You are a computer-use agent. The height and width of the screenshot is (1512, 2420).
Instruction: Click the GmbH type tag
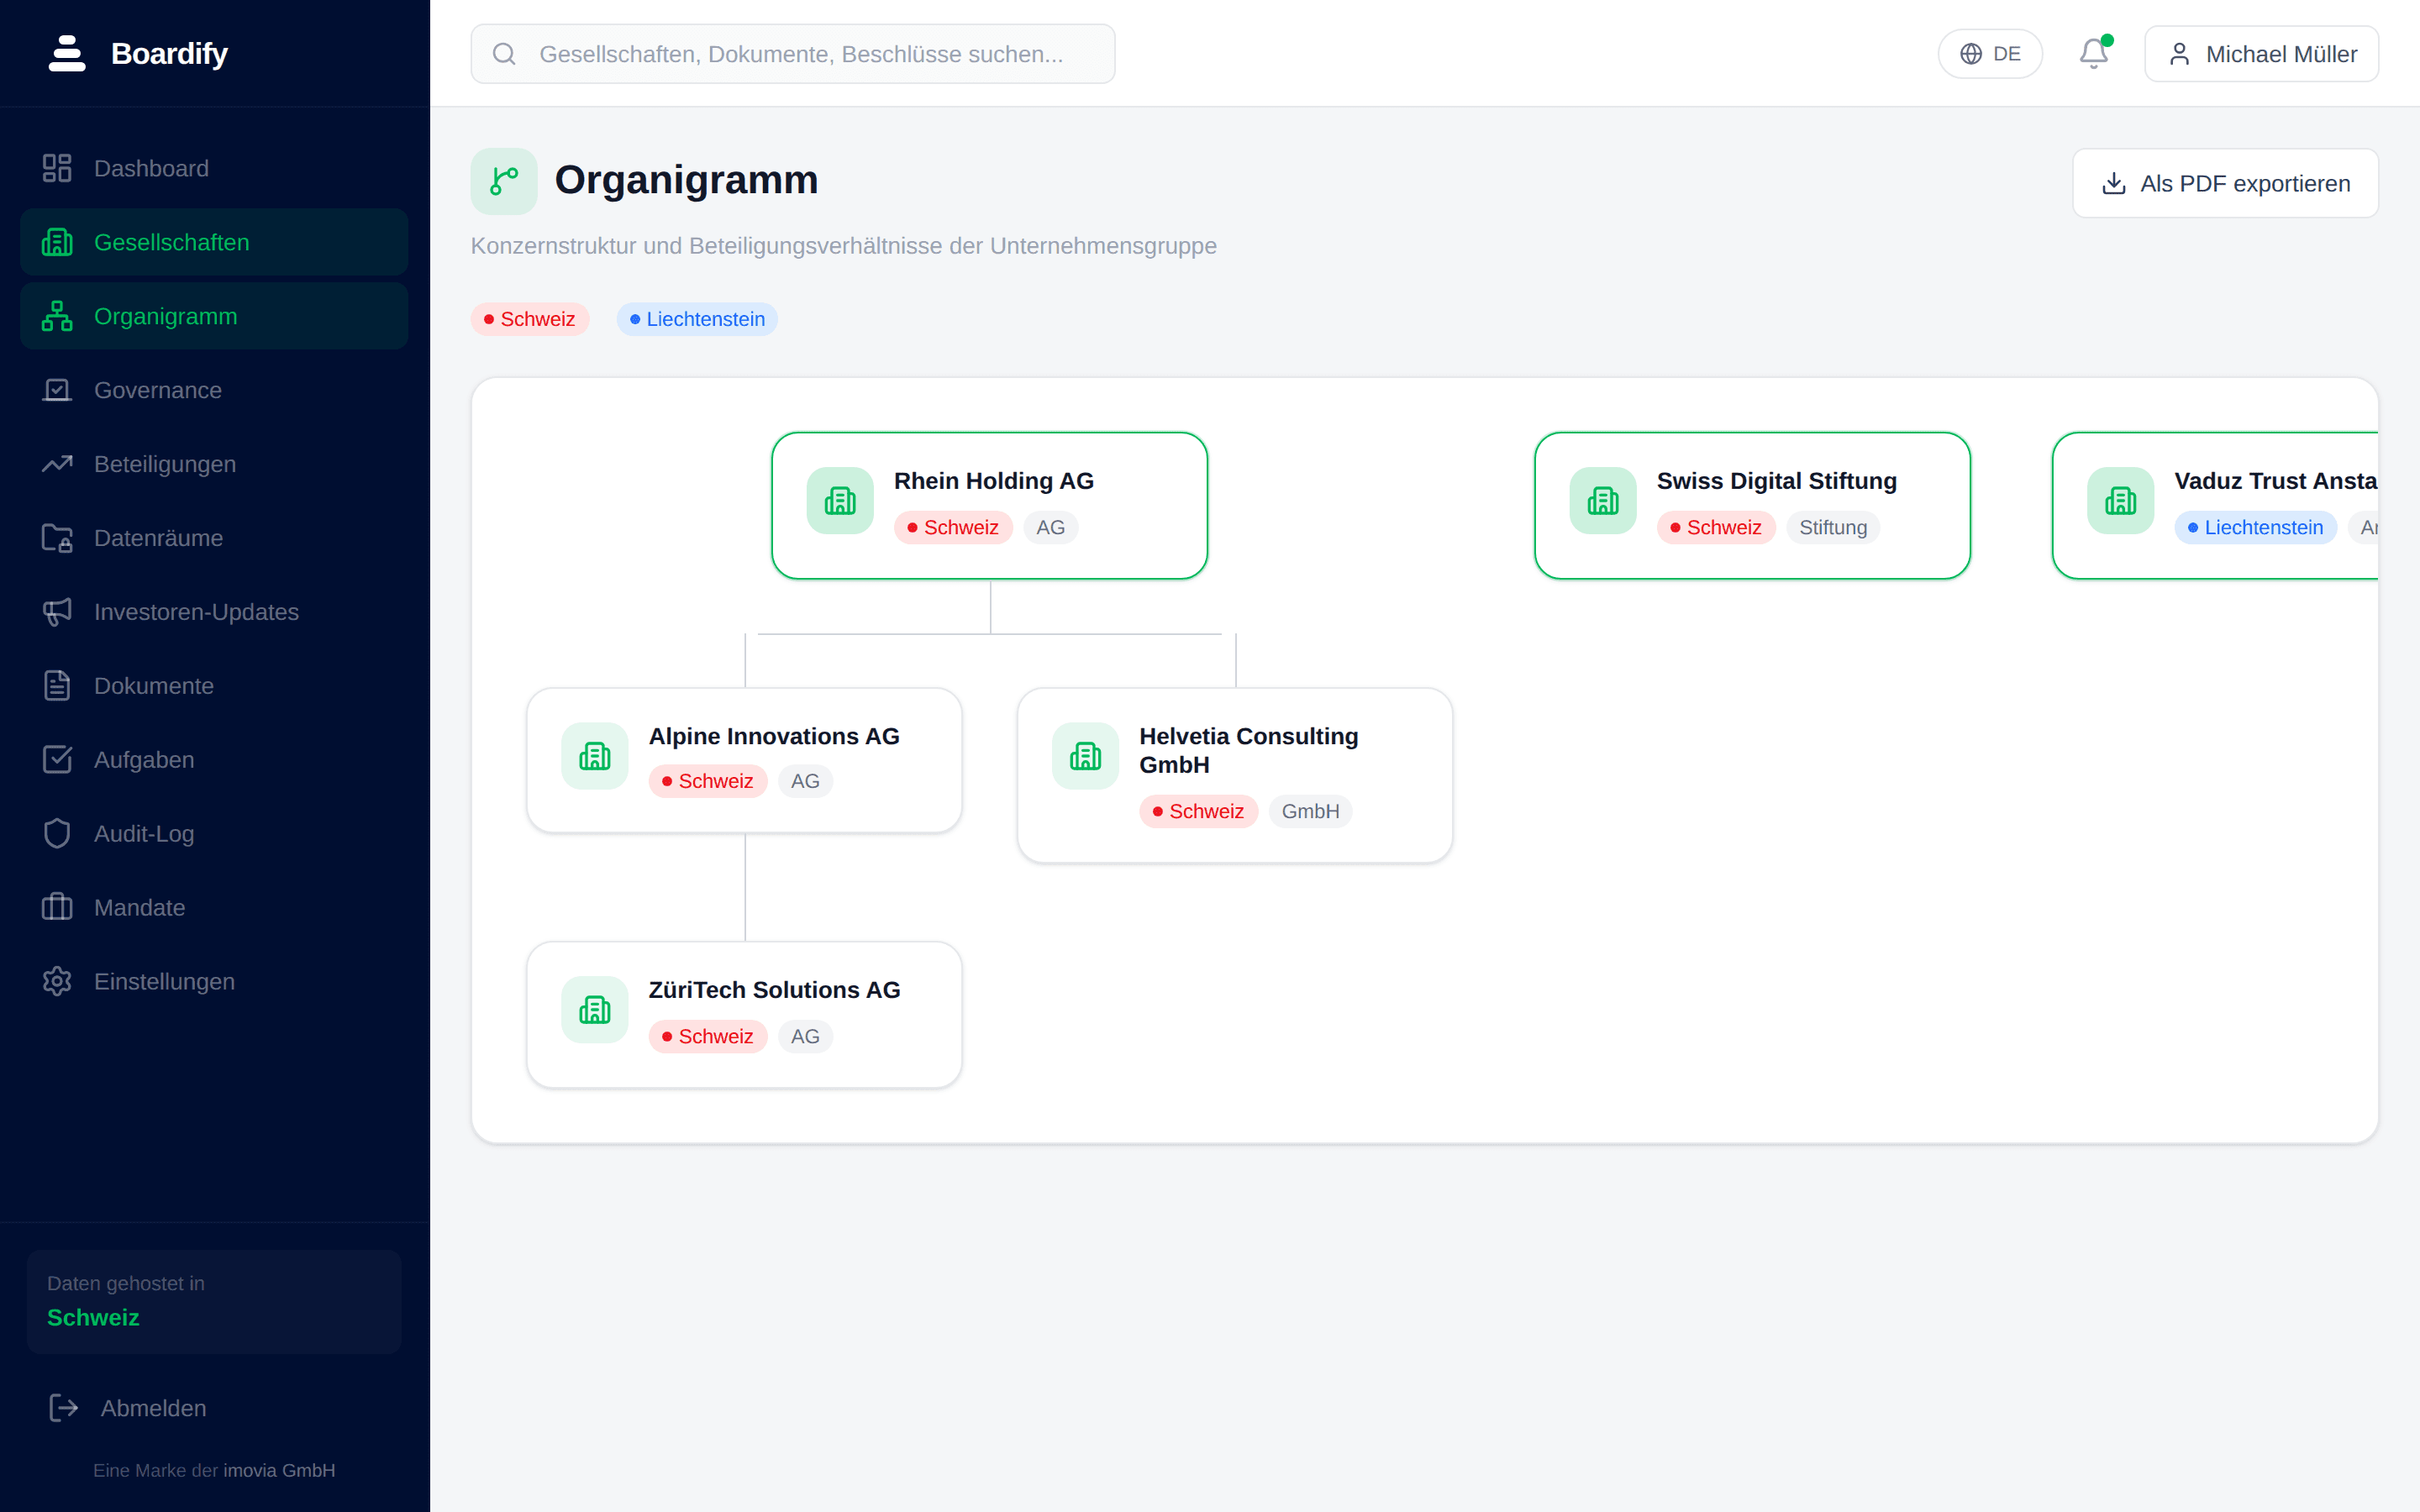click(x=1310, y=811)
